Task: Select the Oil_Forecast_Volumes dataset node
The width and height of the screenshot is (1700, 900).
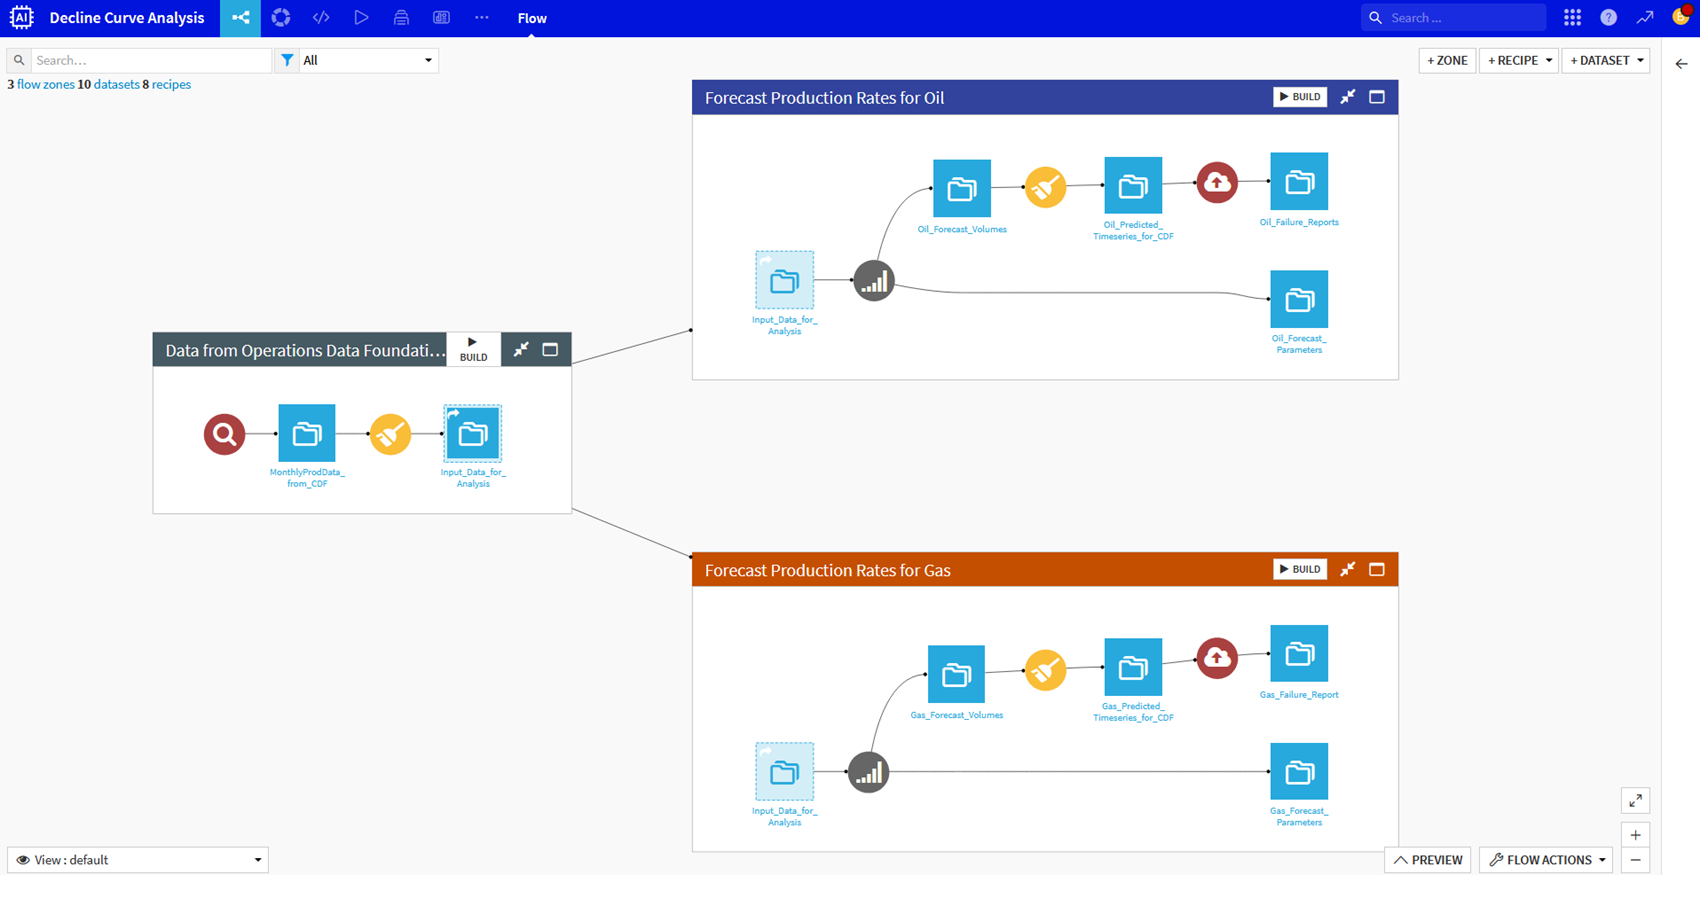Action: (961, 188)
